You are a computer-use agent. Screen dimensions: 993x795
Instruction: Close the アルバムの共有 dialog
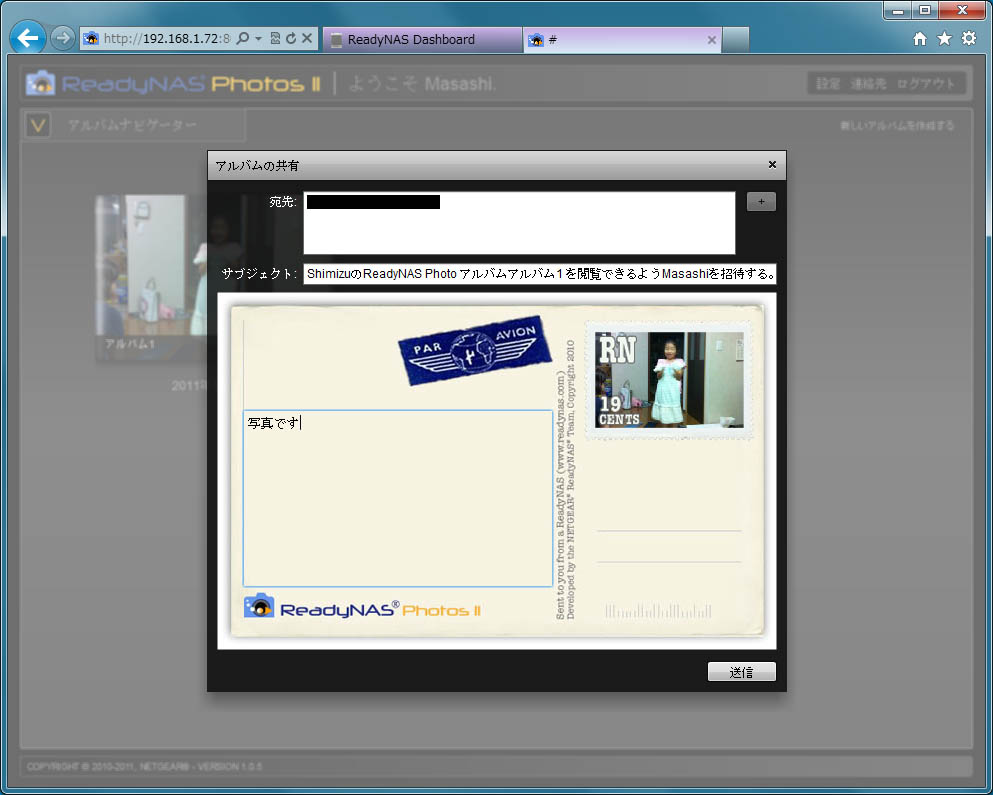(x=772, y=165)
